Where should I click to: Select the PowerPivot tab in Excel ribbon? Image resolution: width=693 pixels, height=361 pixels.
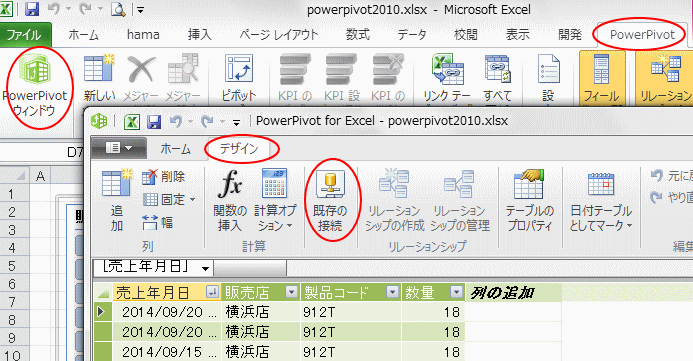(642, 35)
